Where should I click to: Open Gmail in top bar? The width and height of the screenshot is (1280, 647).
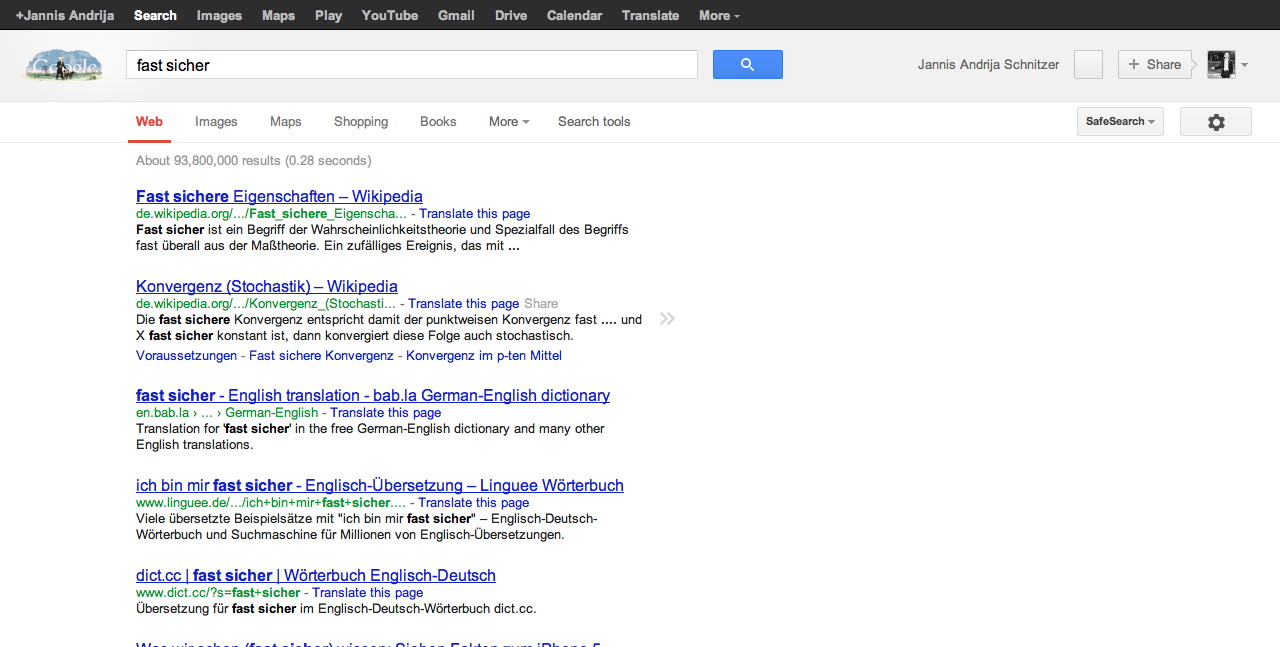coord(456,15)
